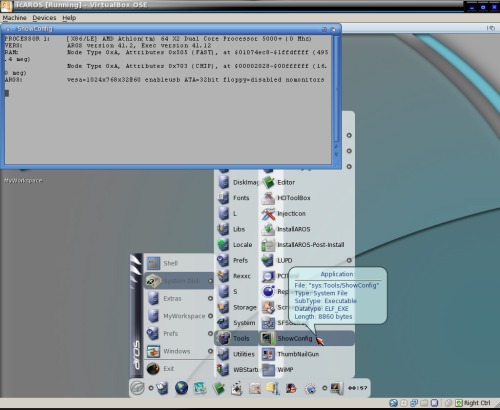The width and height of the screenshot is (500, 410).
Task: Open the Devices menu
Action: point(44,18)
